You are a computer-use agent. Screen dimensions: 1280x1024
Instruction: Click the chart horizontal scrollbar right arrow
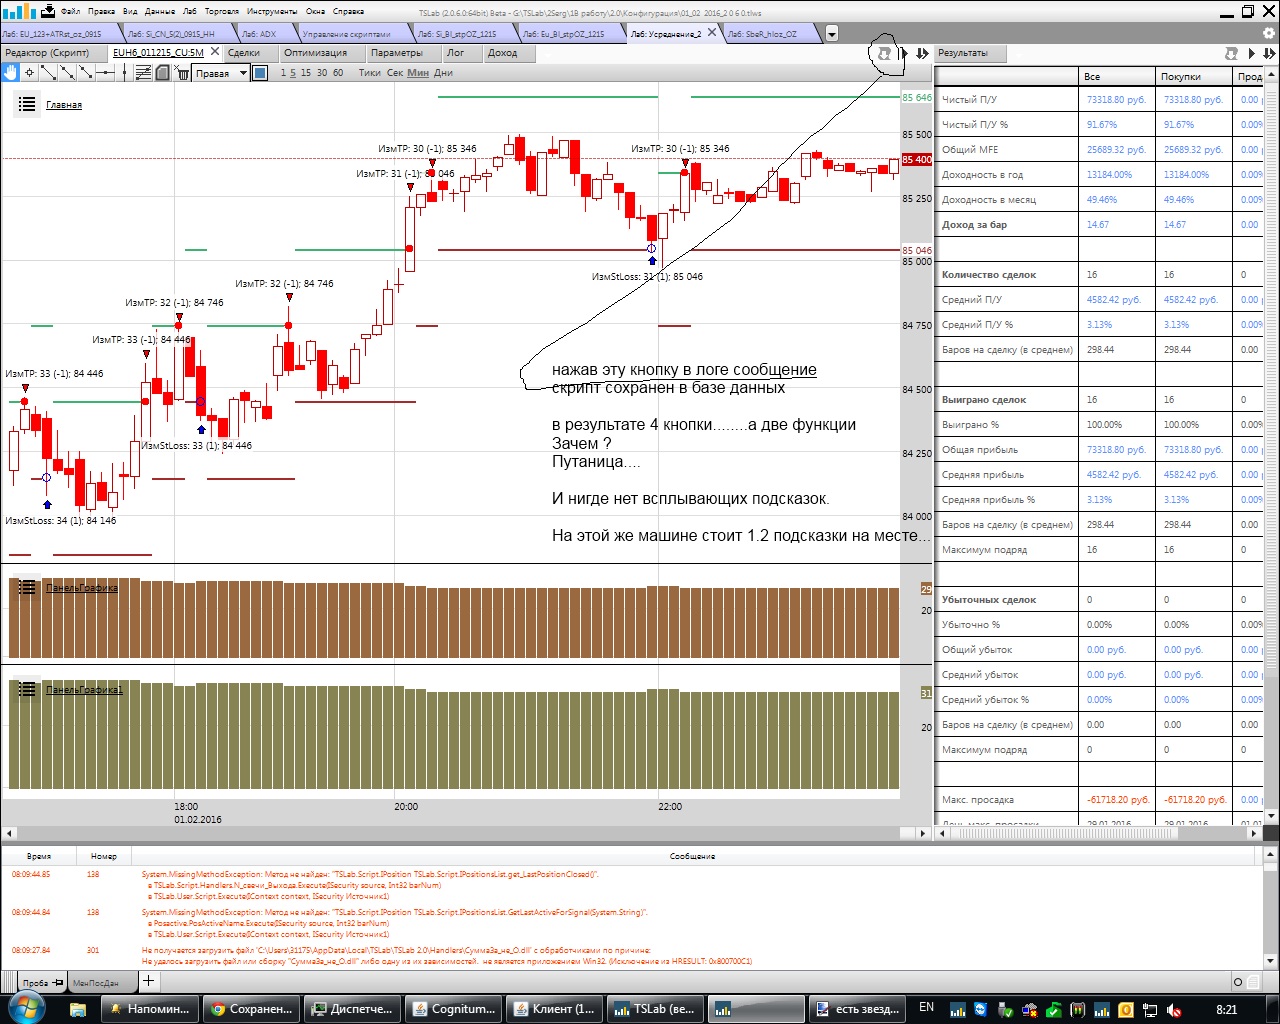922,833
